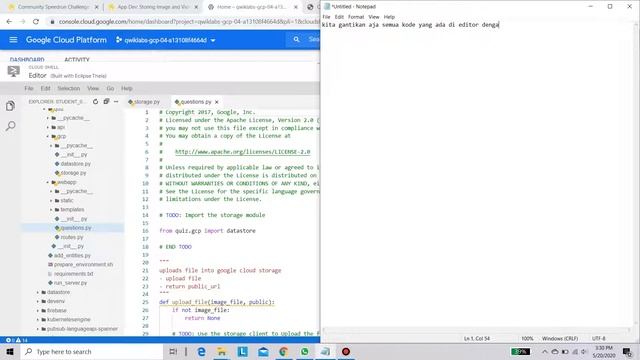This screenshot has width=640, height=360.
Task: Click browser forward arrow
Action: tap(22, 21)
